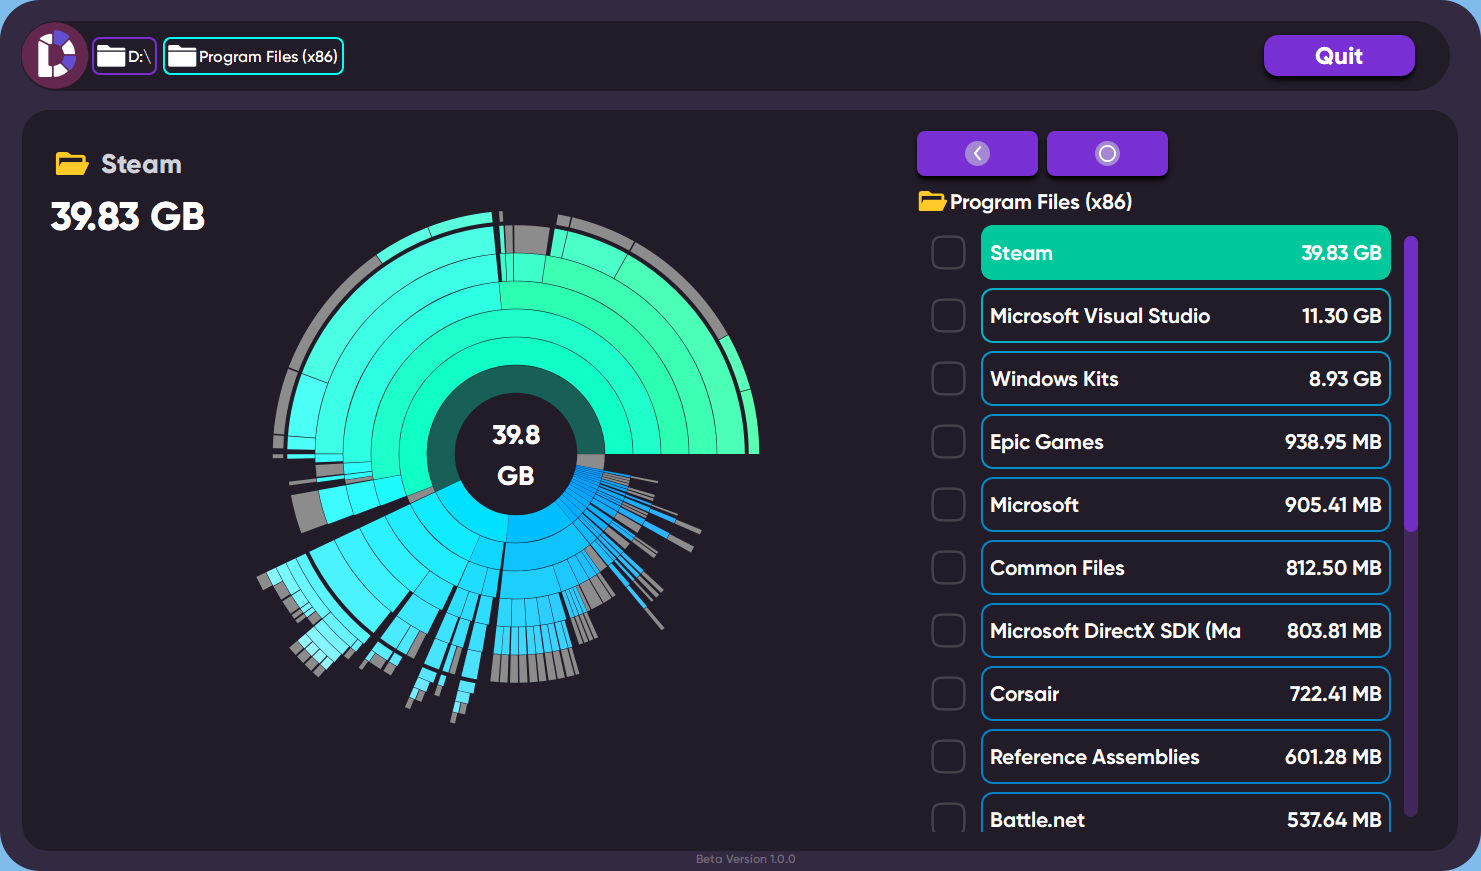Check the Steam checkbox
This screenshot has height=871, width=1481.
point(948,253)
